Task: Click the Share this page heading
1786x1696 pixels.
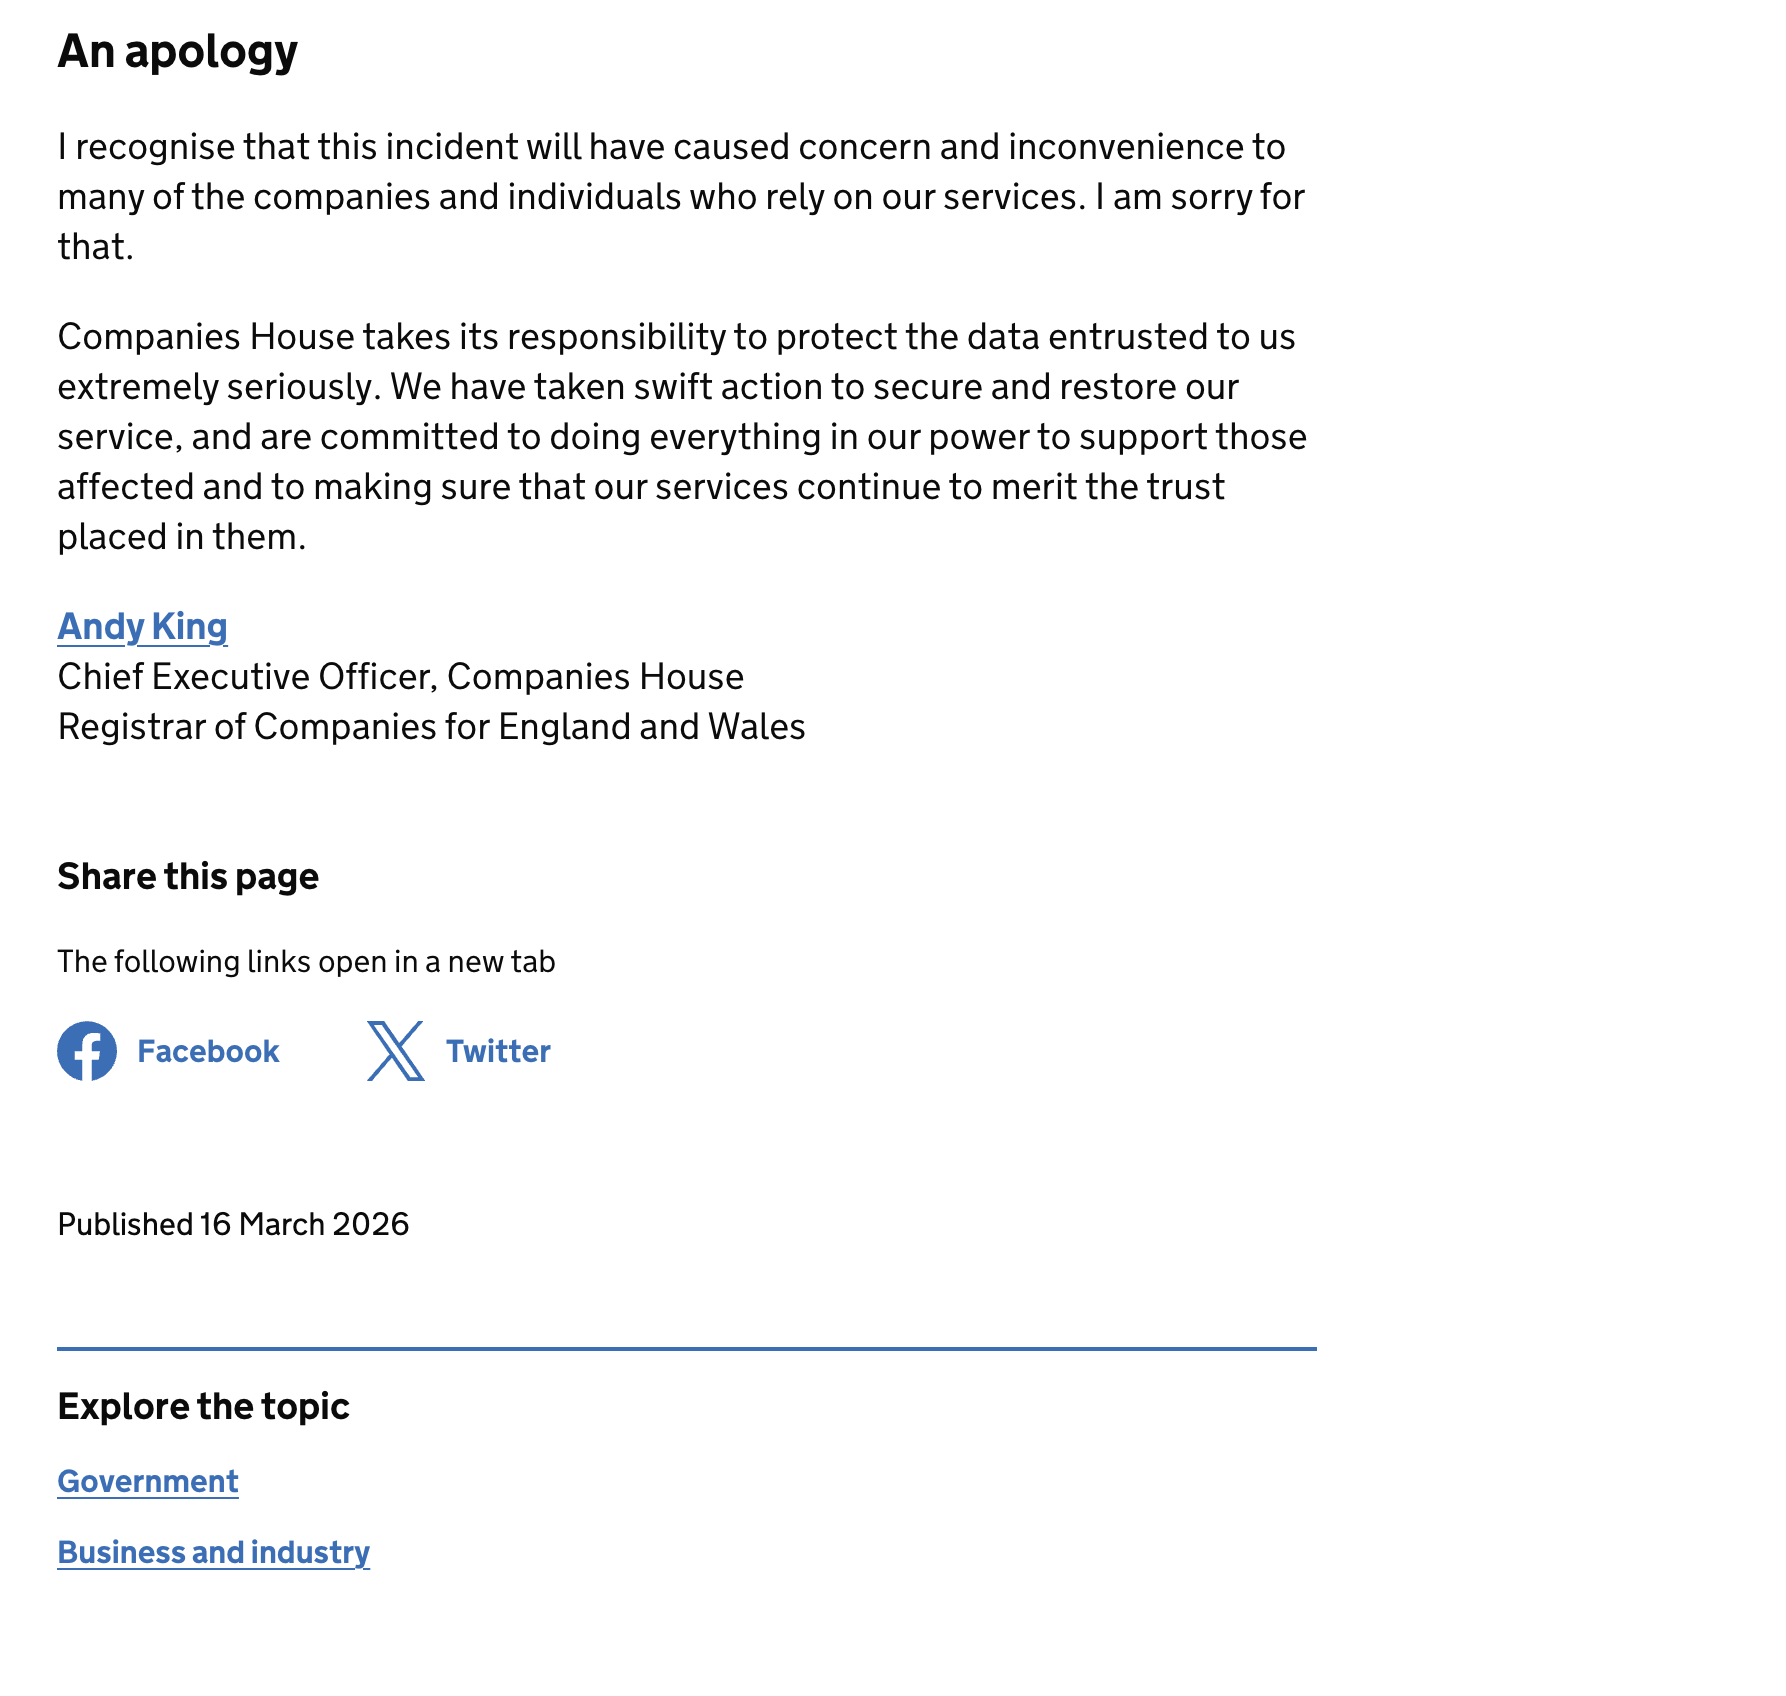Action: point(188,876)
